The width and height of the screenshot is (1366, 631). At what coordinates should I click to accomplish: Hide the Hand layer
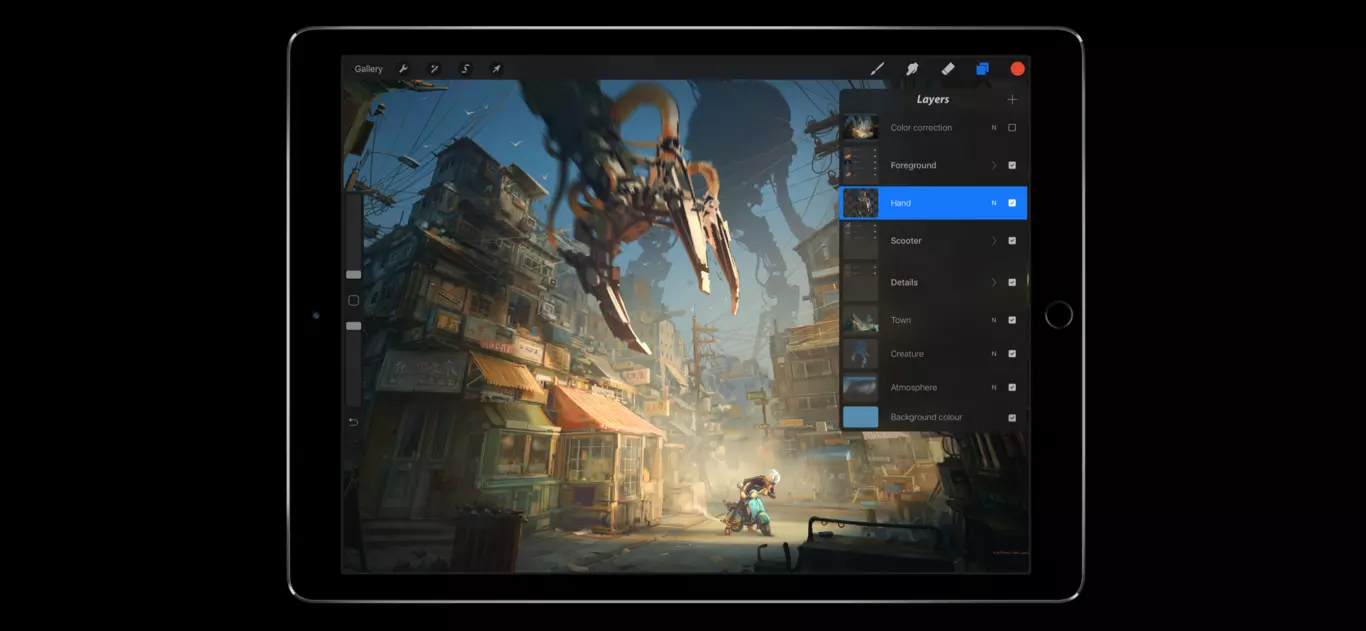1012,203
